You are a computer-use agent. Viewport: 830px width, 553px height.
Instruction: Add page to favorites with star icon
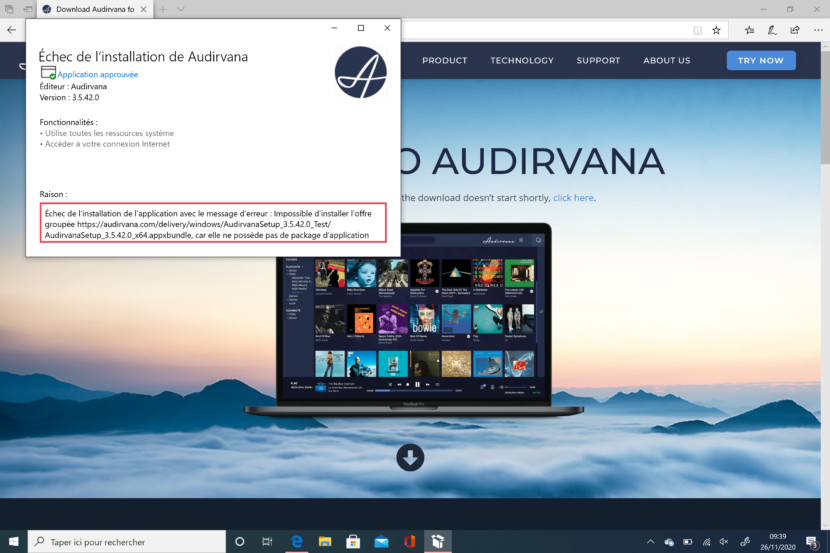(716, 30)
